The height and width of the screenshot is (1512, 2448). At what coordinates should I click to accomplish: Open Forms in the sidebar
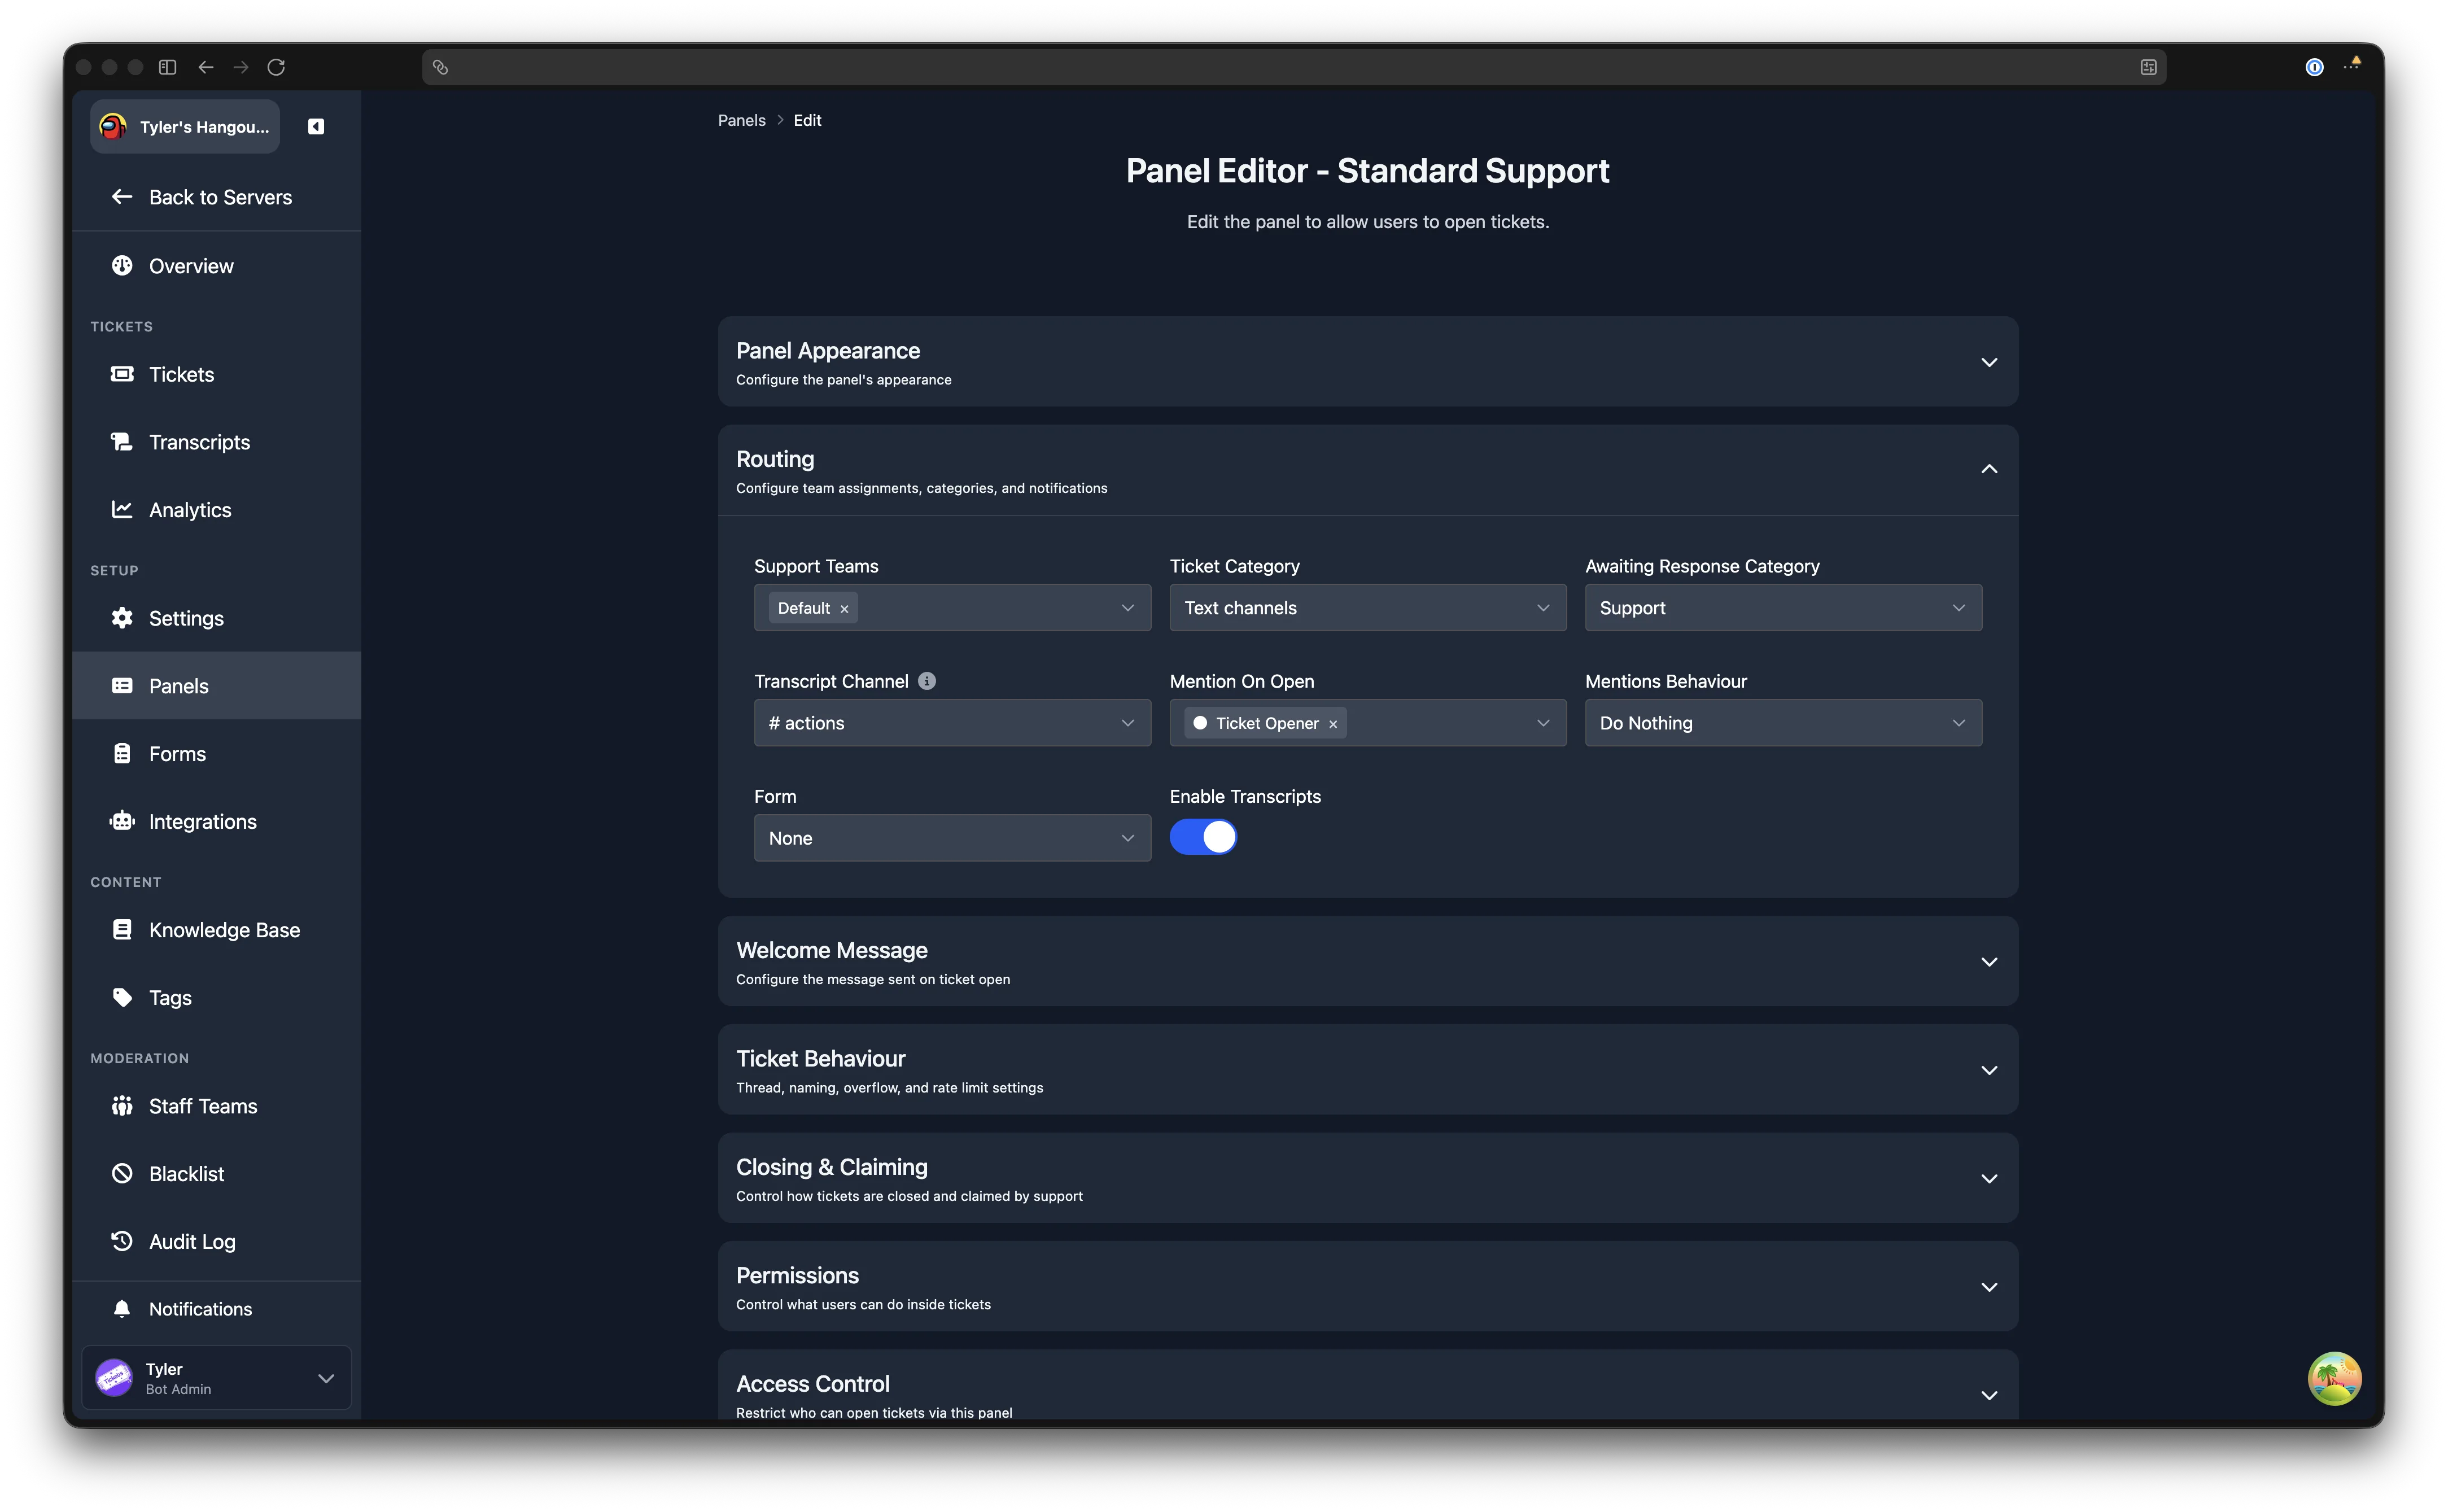(x=217, y=754)
